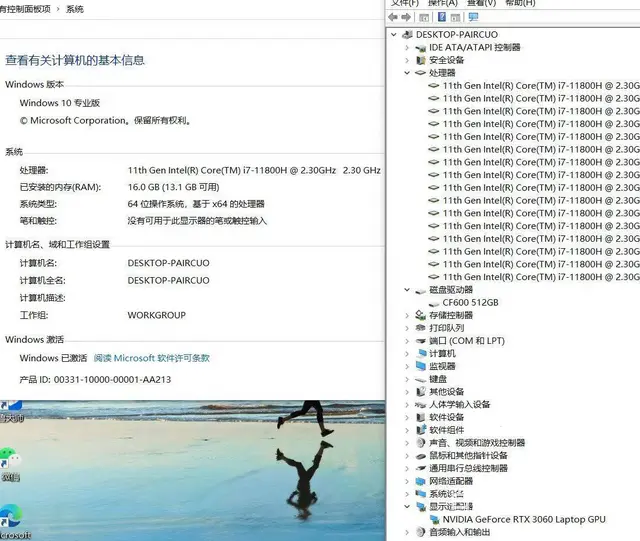Expand the 计算机 node

pos(407,354)
